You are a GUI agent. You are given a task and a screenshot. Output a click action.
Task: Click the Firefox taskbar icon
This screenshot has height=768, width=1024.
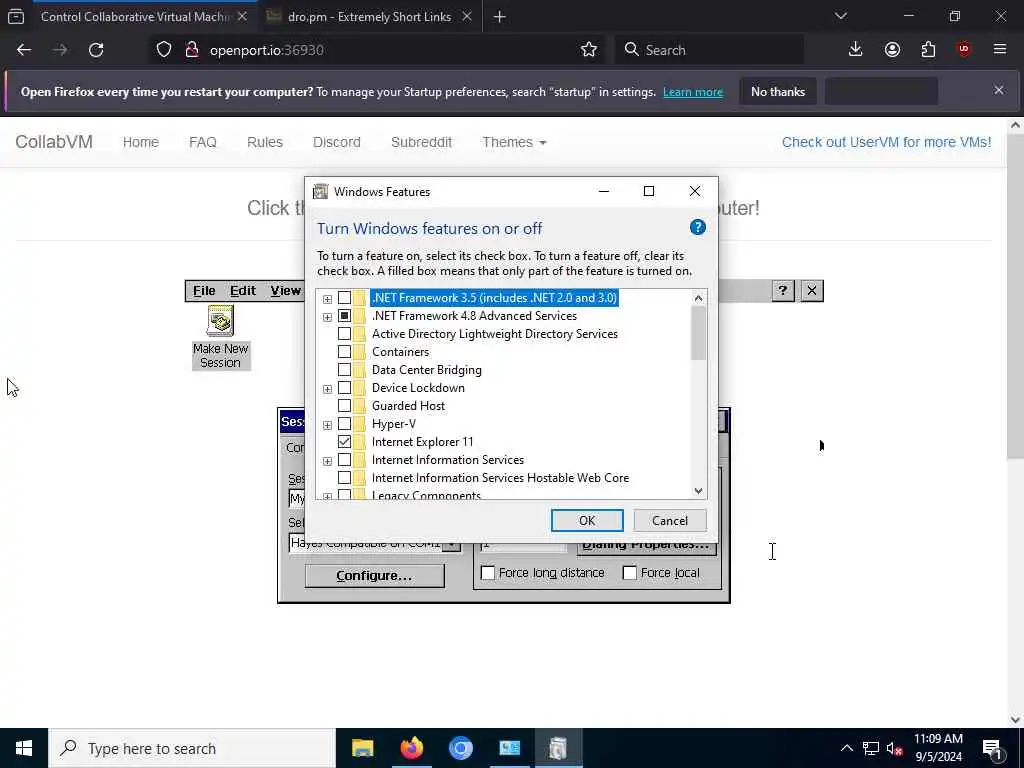click(411, 748)
